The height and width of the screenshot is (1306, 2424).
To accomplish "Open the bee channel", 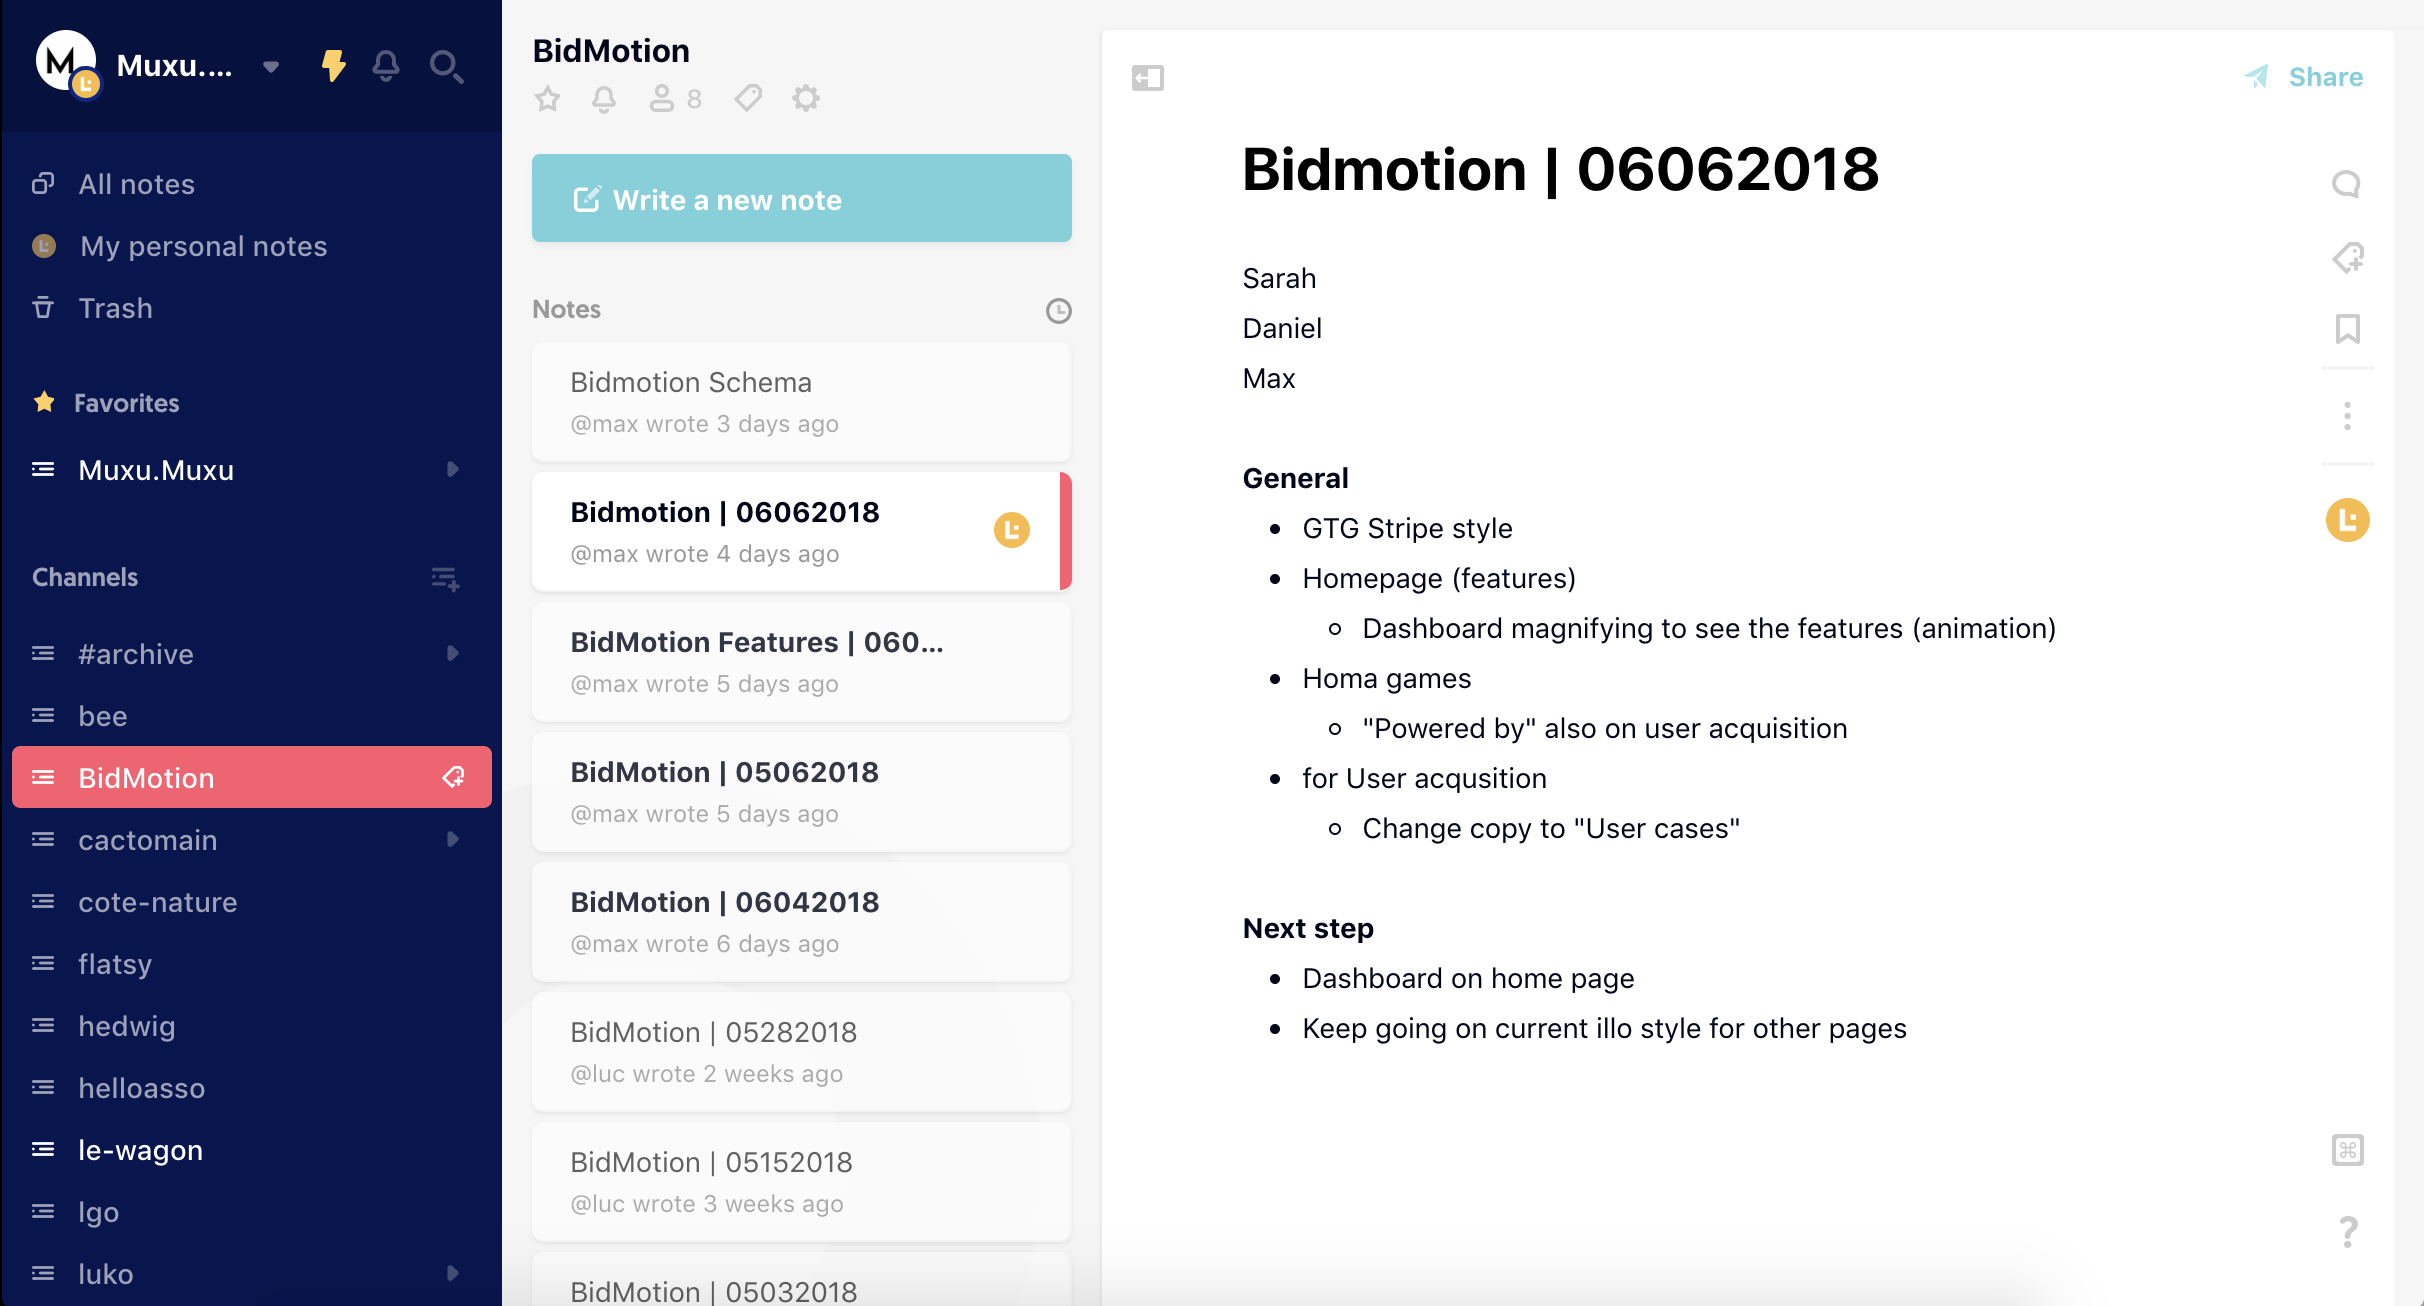I will 252,716.
